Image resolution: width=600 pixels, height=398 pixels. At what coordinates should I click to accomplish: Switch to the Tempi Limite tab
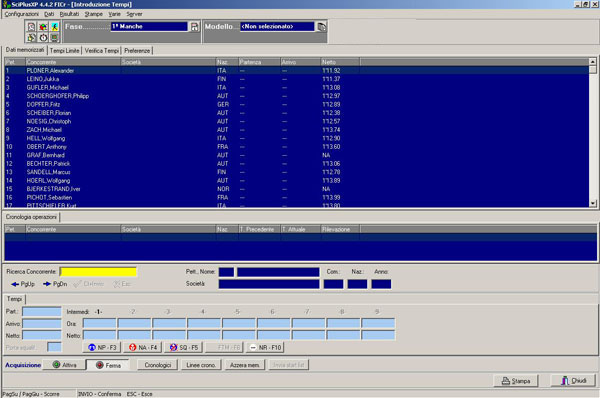64,51
